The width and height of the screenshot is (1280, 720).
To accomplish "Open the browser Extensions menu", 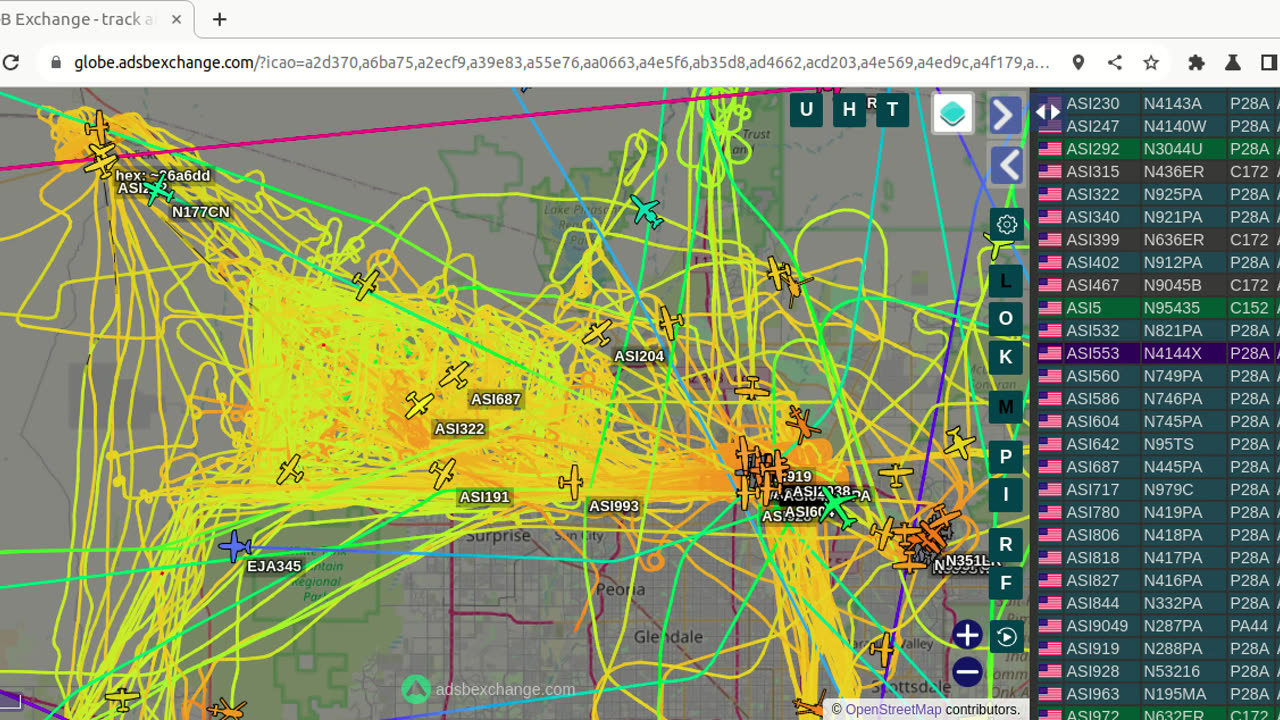I will (x=1196, y=62).
